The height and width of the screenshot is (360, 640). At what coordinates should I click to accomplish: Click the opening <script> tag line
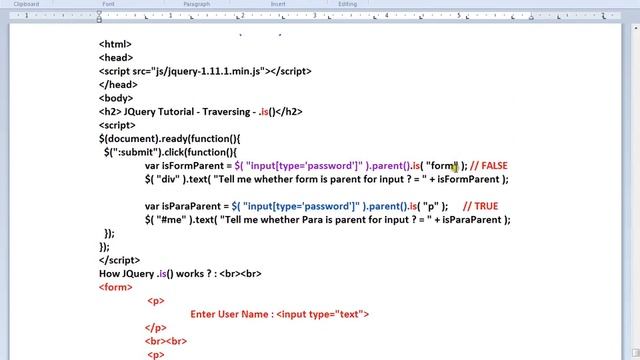(117, 125)
